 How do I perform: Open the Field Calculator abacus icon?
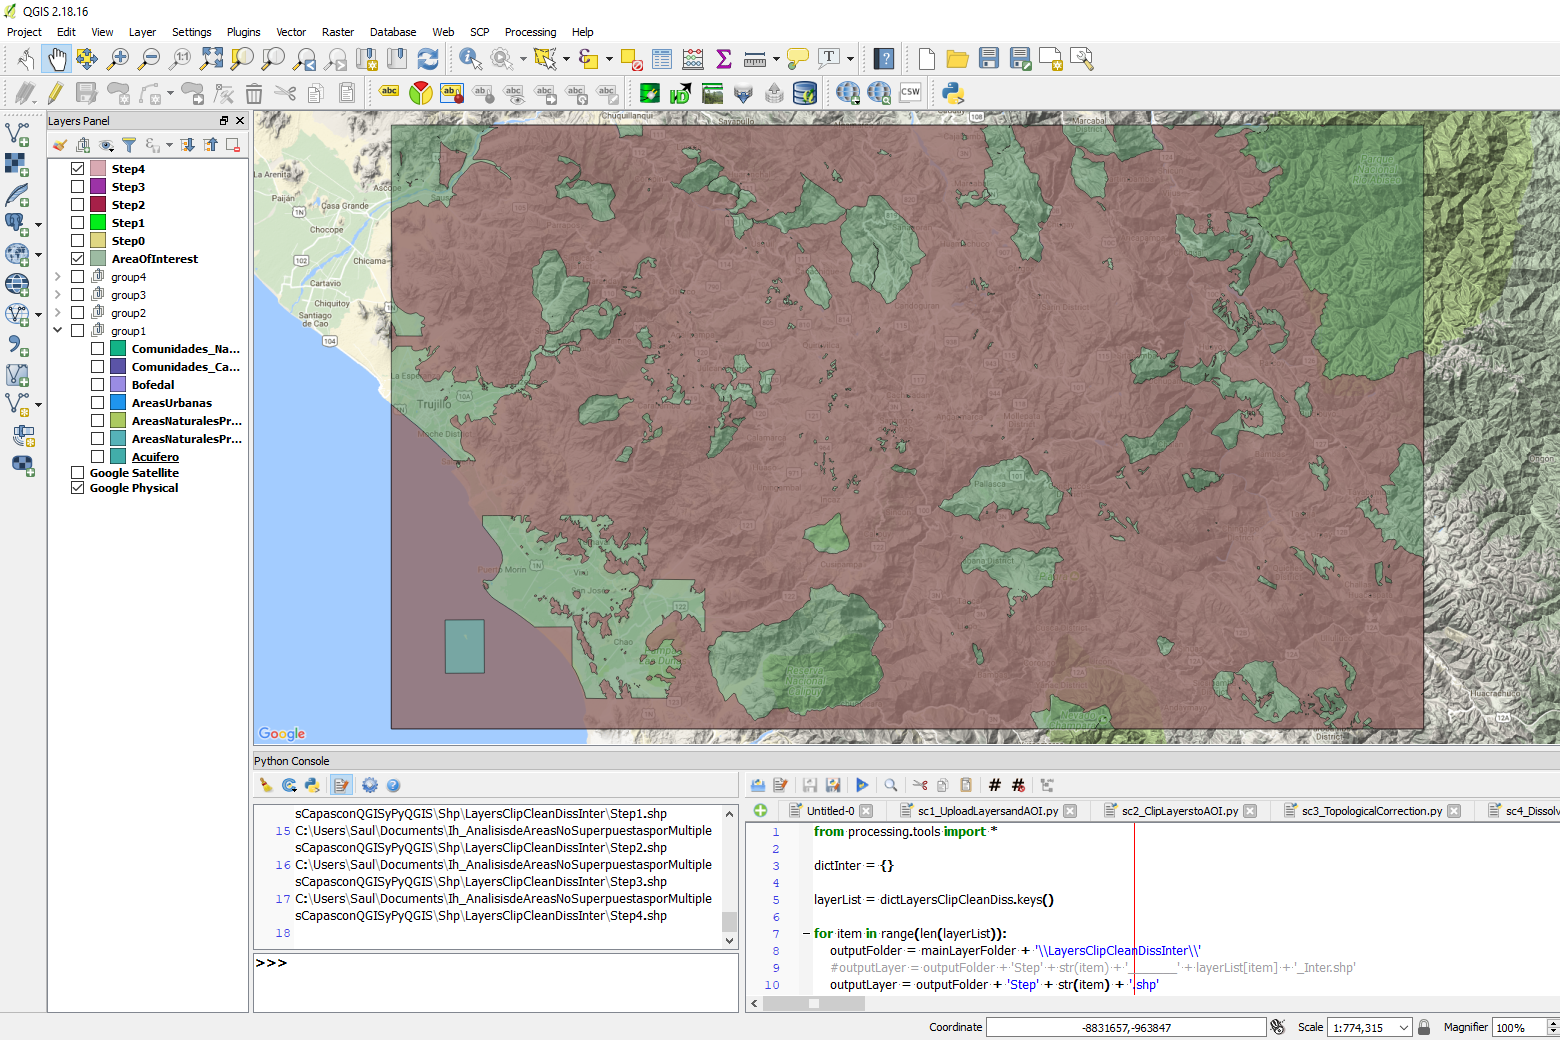(693, 59)
